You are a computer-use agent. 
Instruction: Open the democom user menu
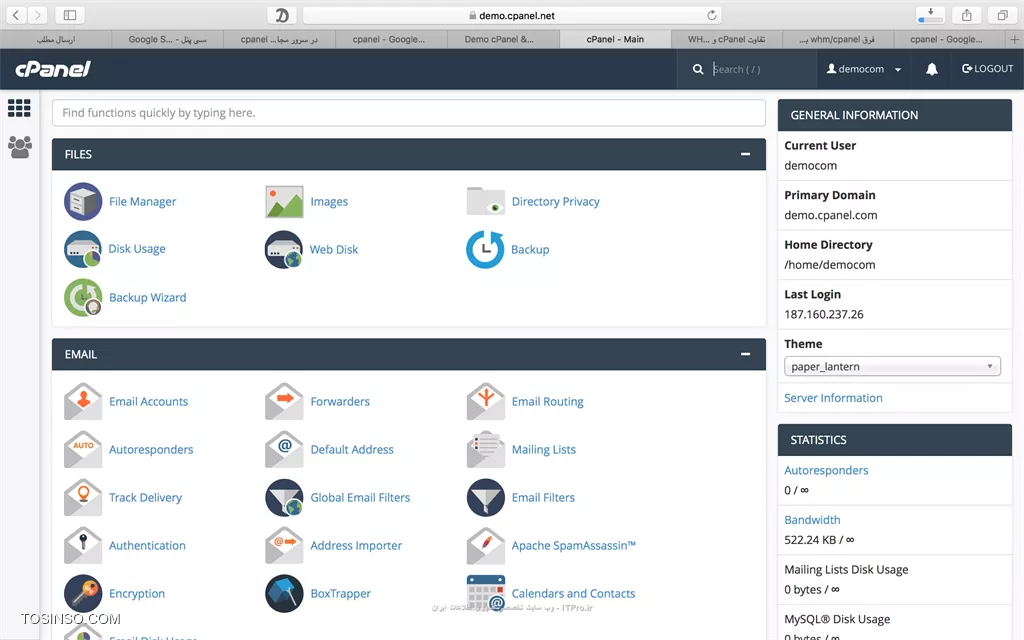[864, 69]
